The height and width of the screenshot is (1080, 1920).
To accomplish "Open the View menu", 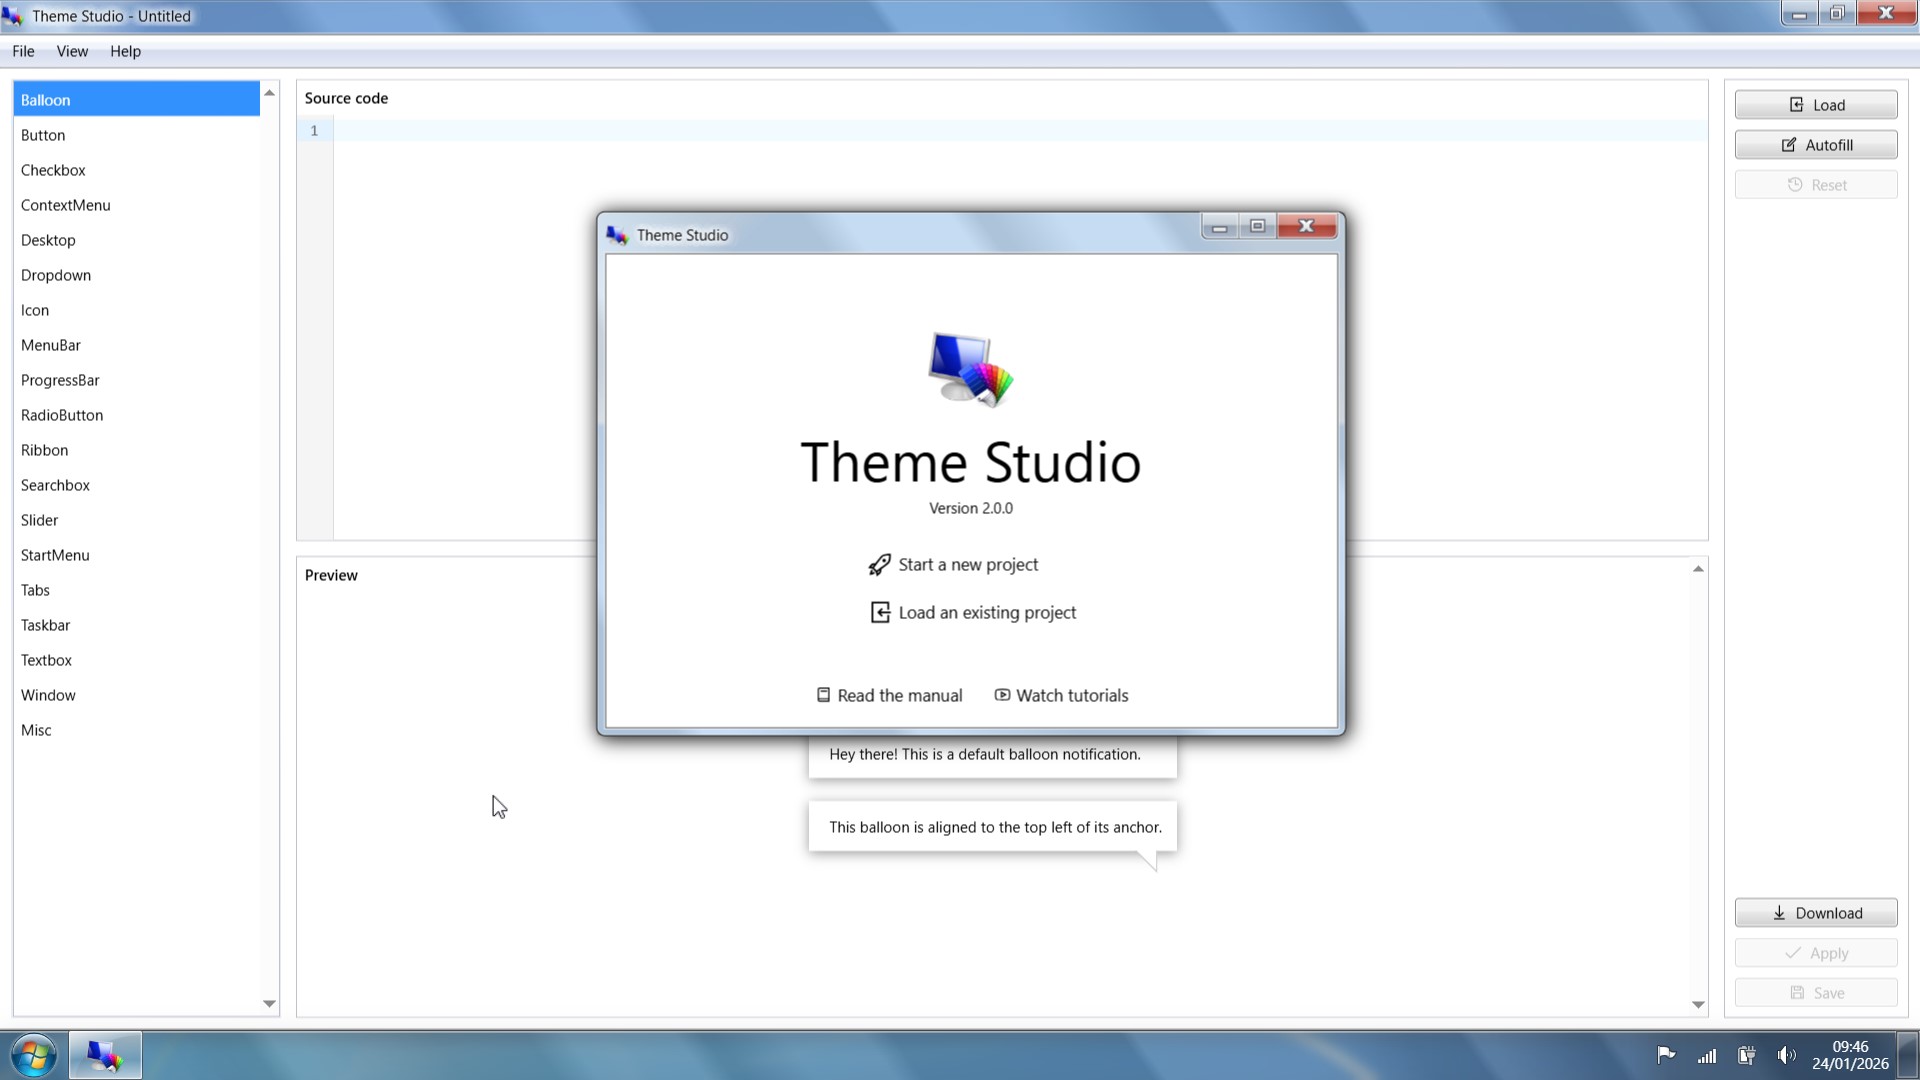I will 71,51.
